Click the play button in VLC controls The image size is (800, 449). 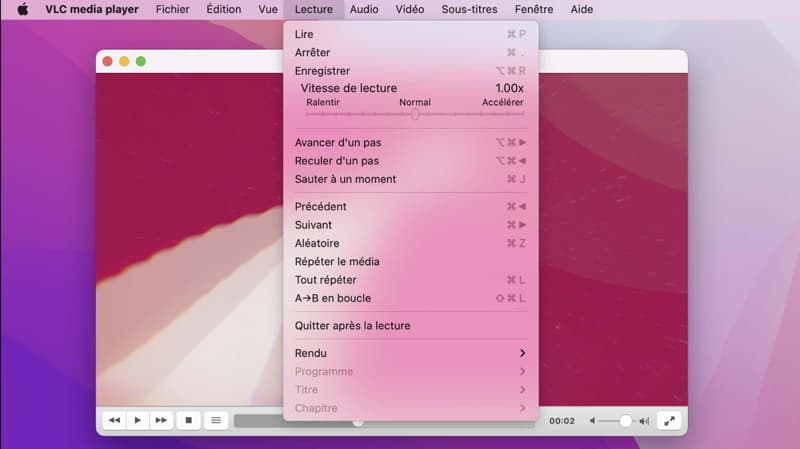pos(138,420)
